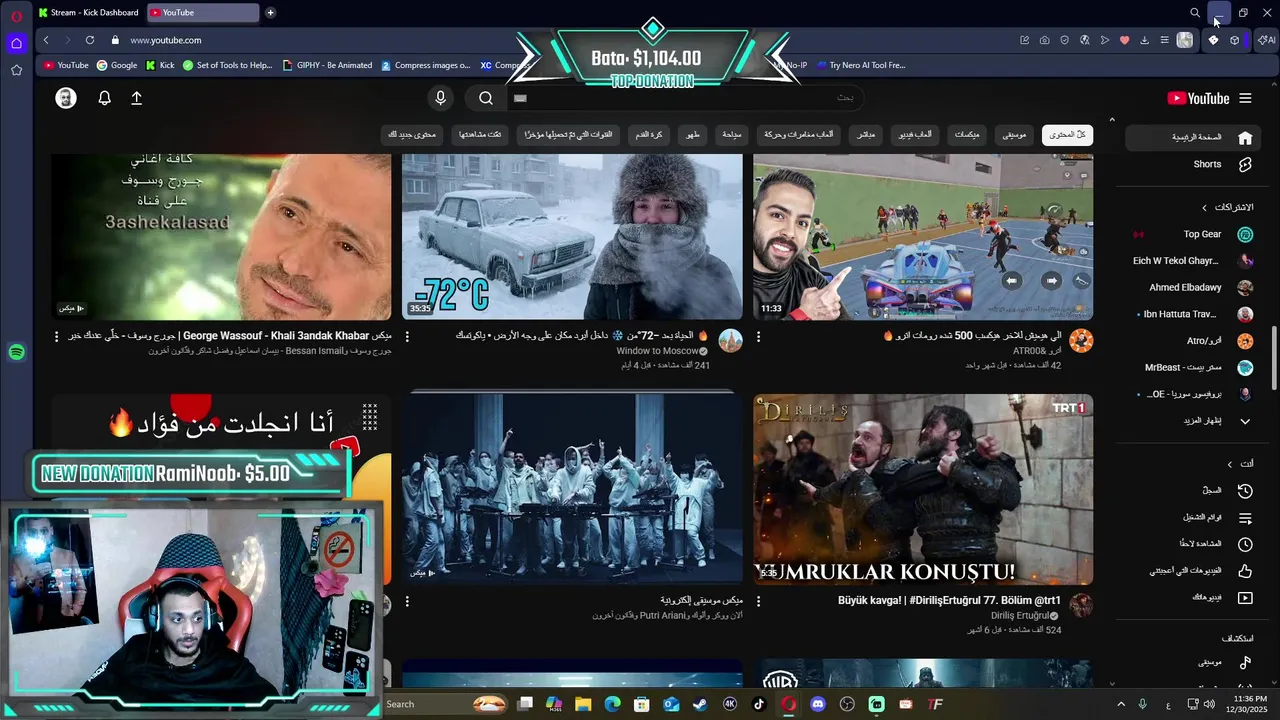Open options menu for George Wassouf mix
The width and height of the screenshot is (1280, 720).
pos(56,337)
